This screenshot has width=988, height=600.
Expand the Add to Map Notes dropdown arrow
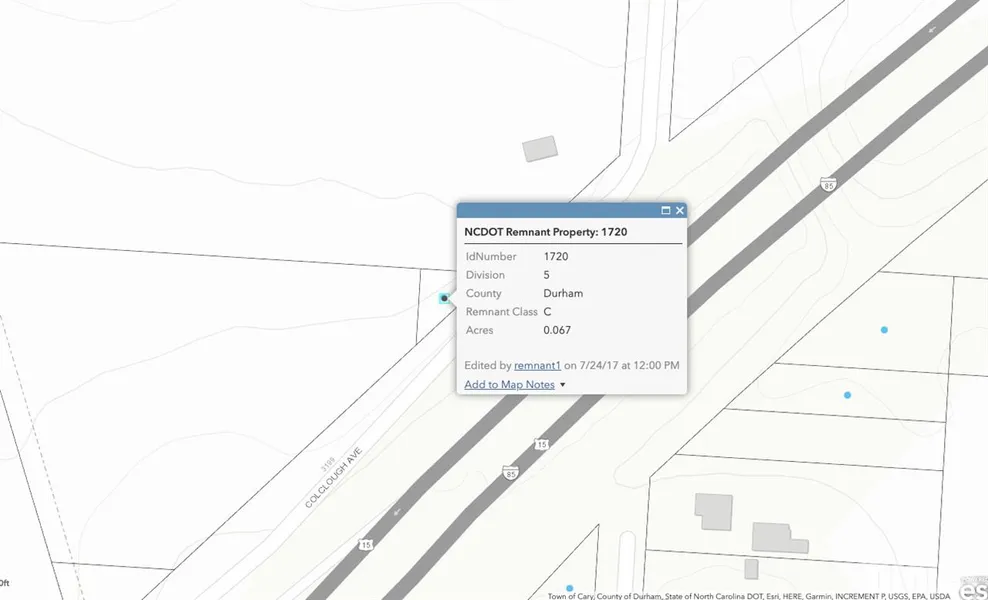click(563, 385)
